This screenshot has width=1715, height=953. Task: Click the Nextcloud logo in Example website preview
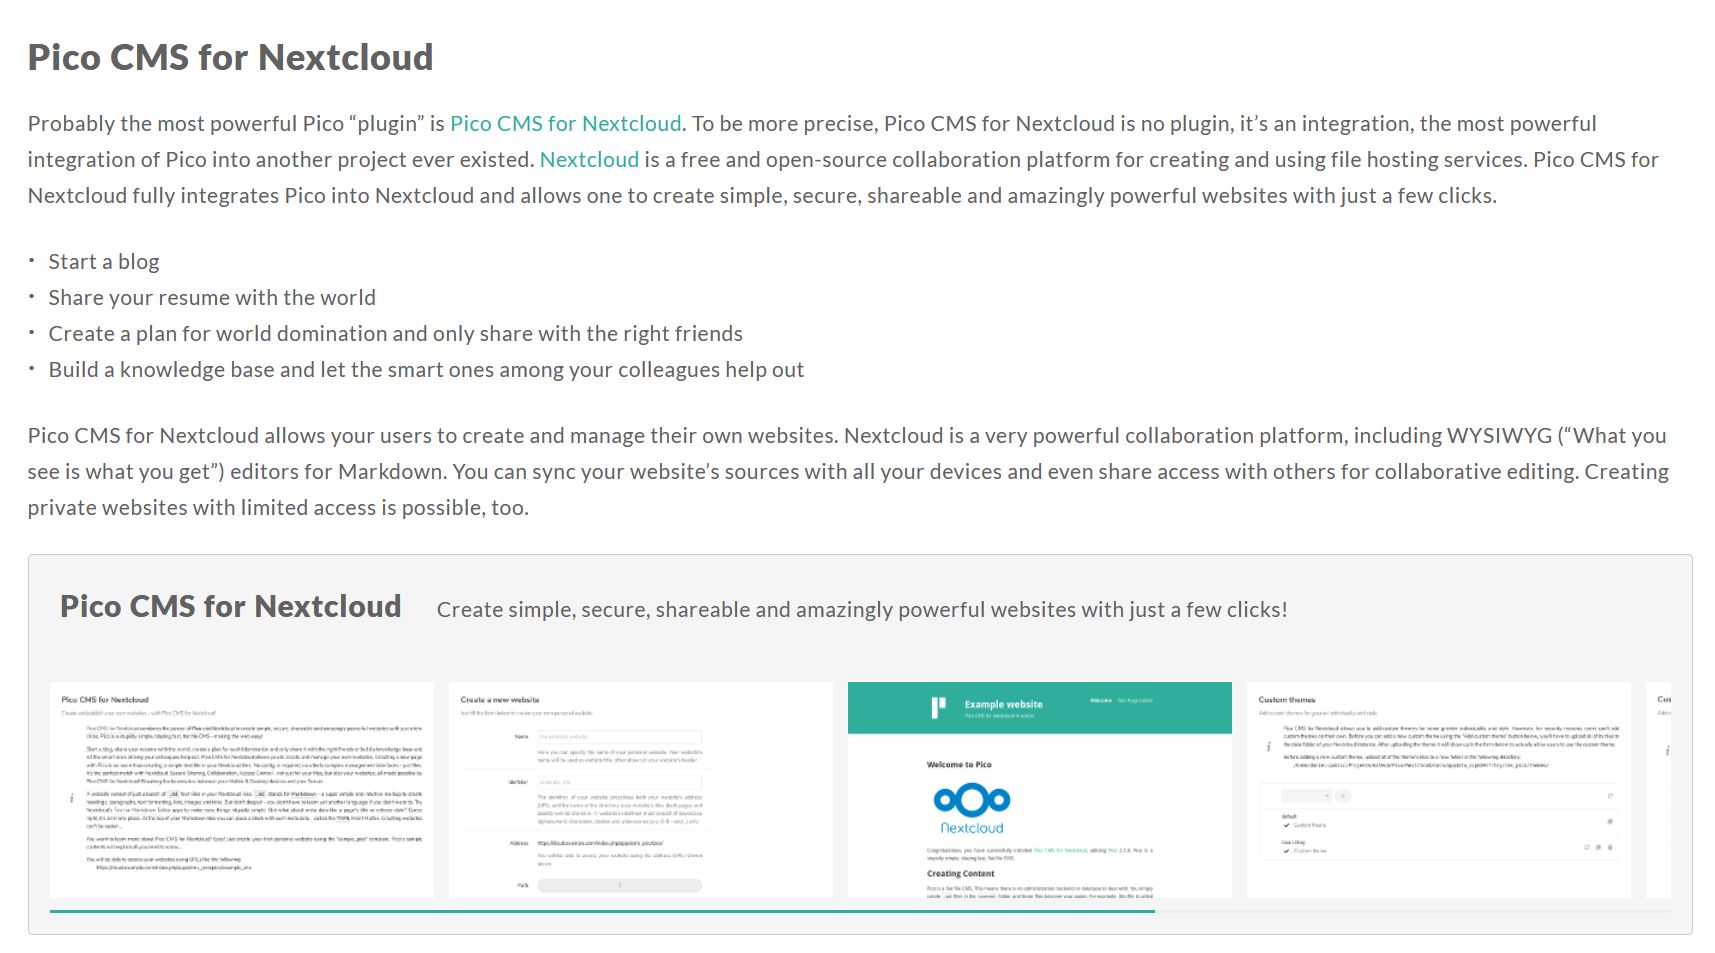pos(972,810)
